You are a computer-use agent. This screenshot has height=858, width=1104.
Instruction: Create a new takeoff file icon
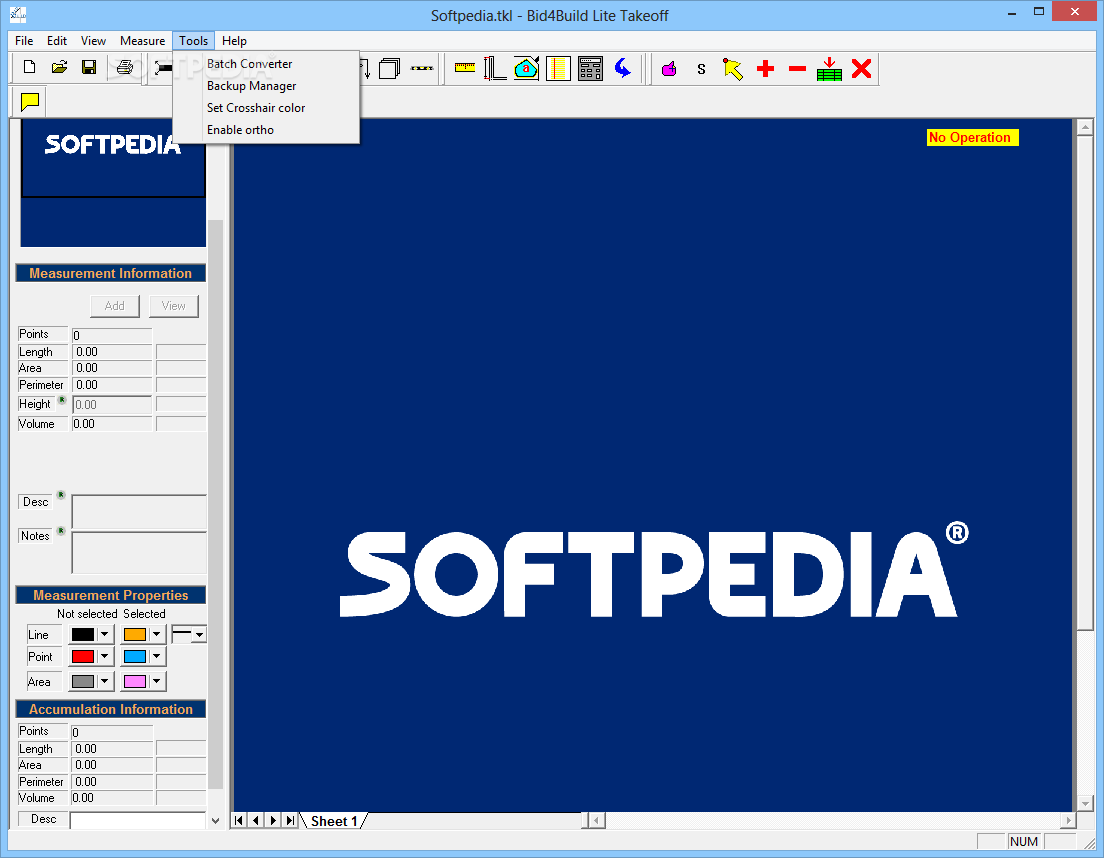tap(30, 68)
